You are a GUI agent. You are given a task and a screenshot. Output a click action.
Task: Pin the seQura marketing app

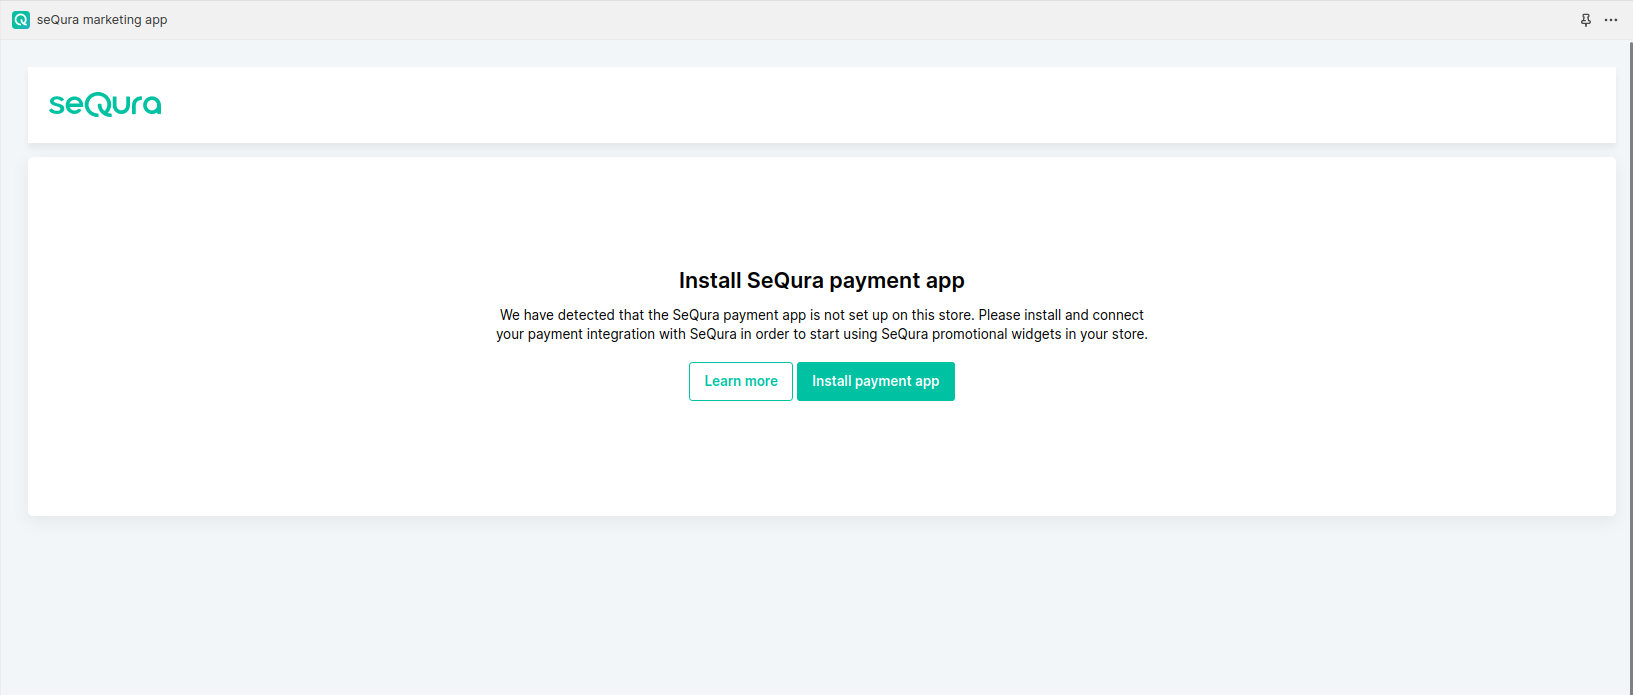[x=1586, y=20]
